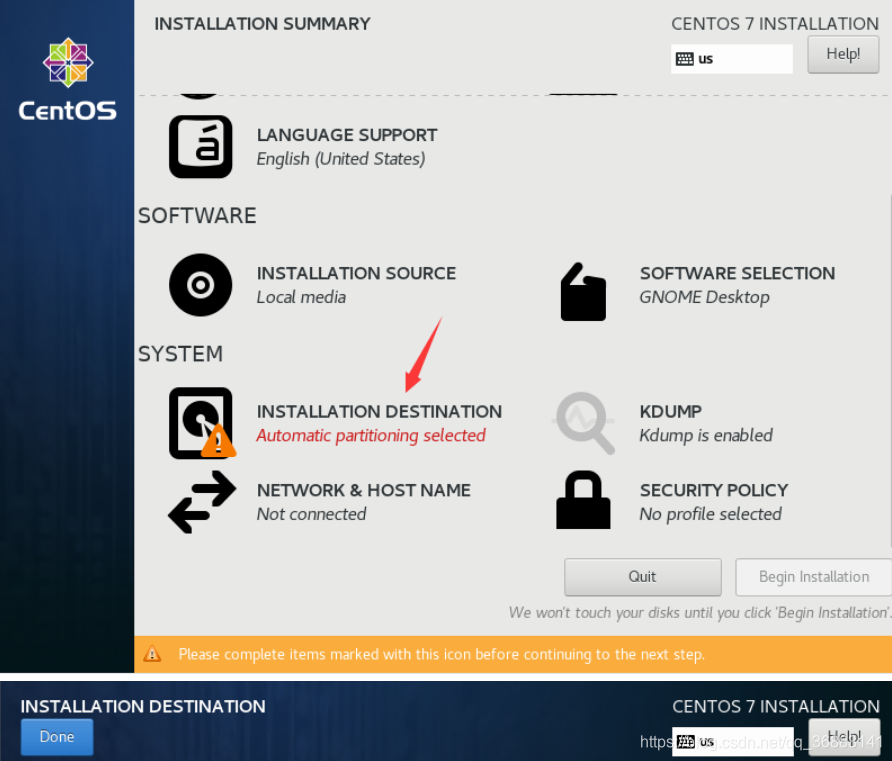Click the vertical scrollbar of the summary
Viewport: 892px width, 761px height.
pos(890,371)
